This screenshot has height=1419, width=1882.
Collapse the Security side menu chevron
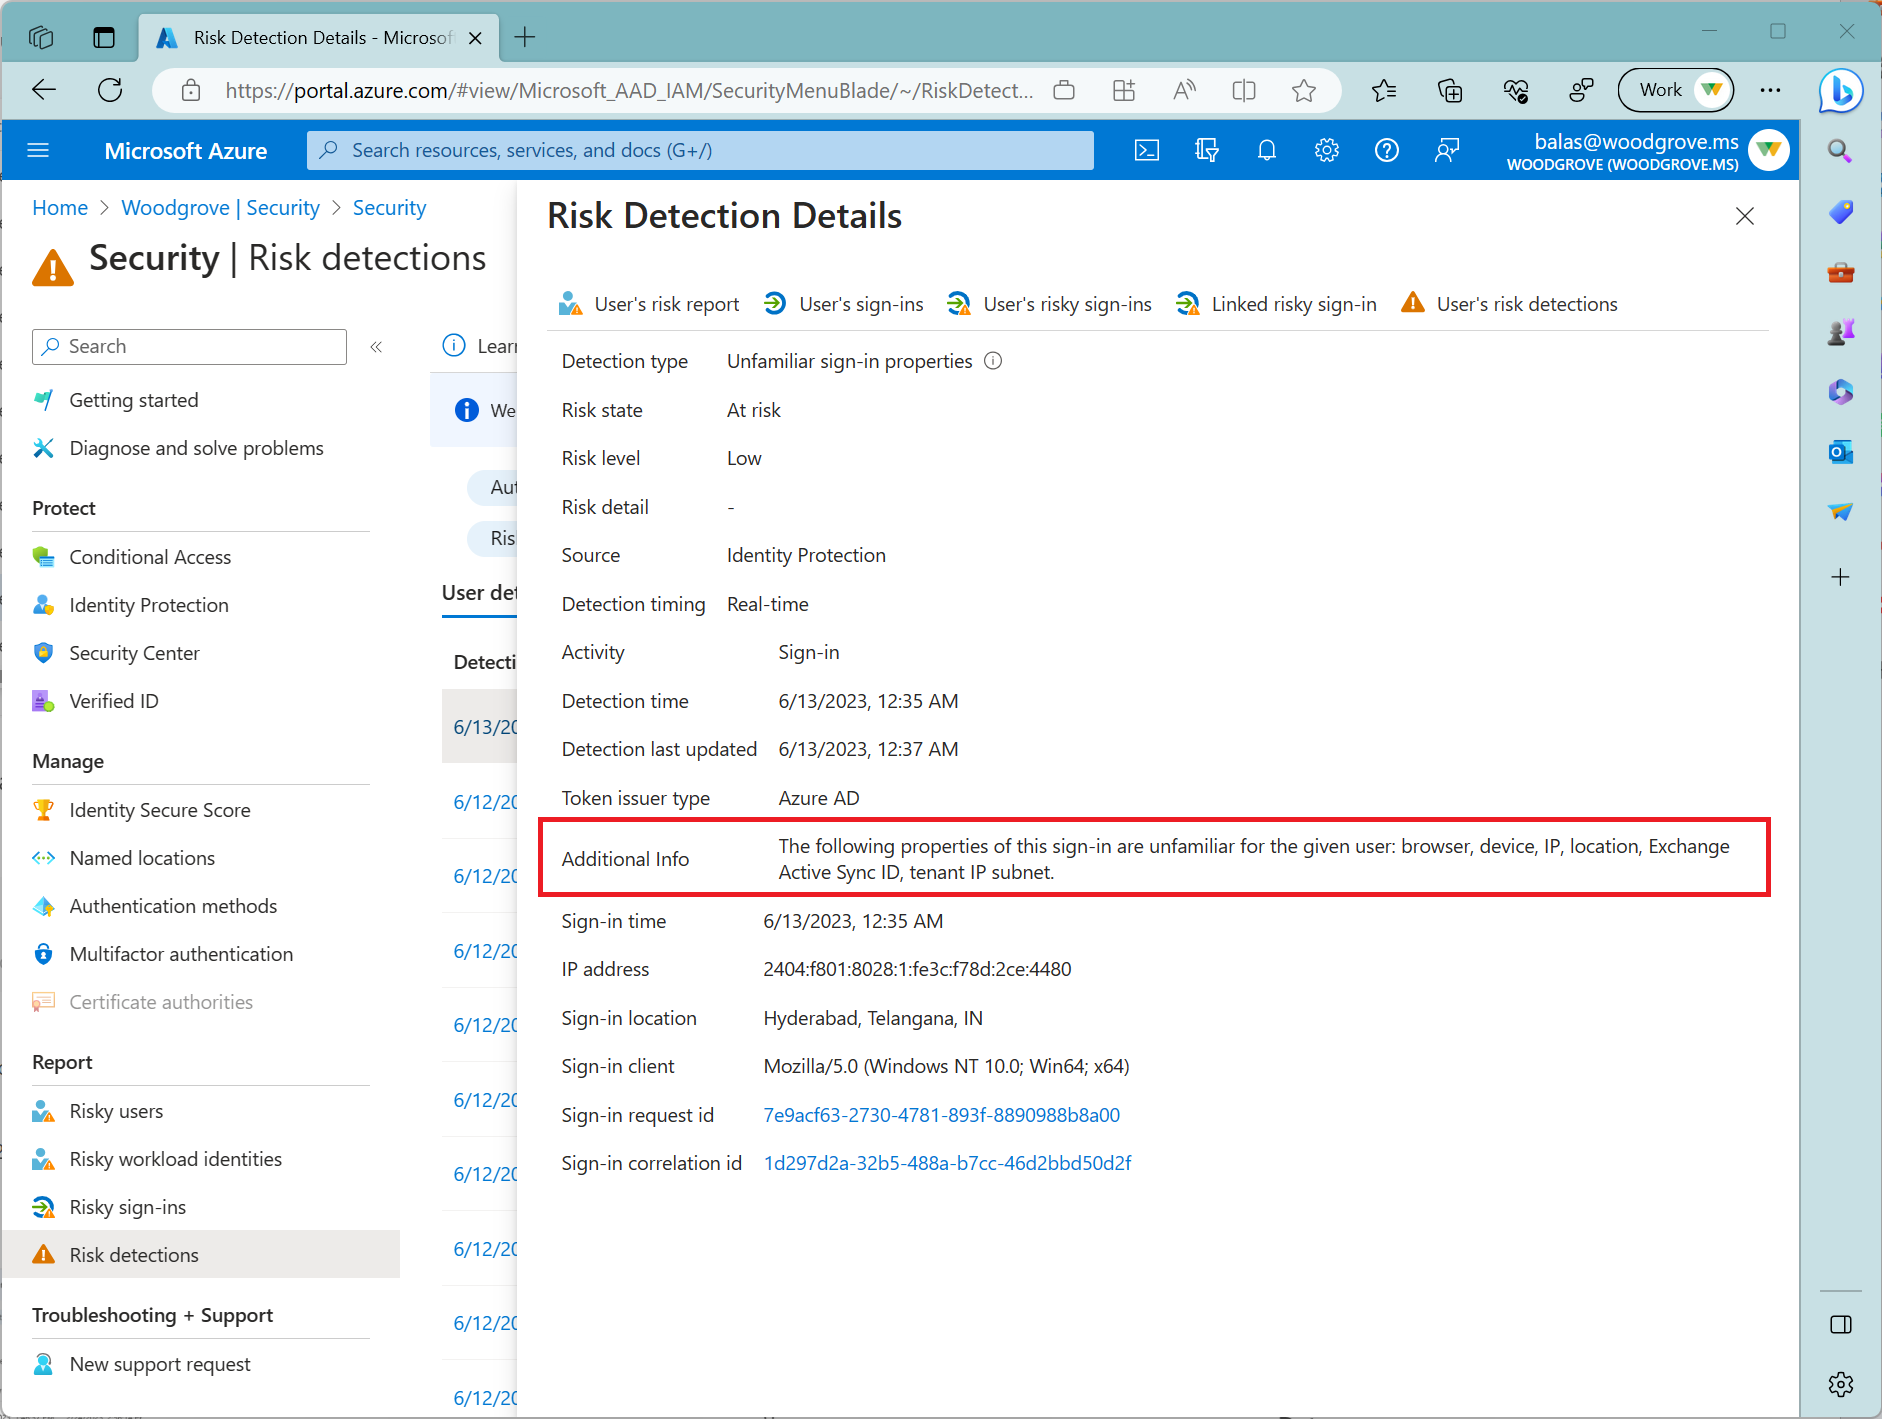click(376, 347)
